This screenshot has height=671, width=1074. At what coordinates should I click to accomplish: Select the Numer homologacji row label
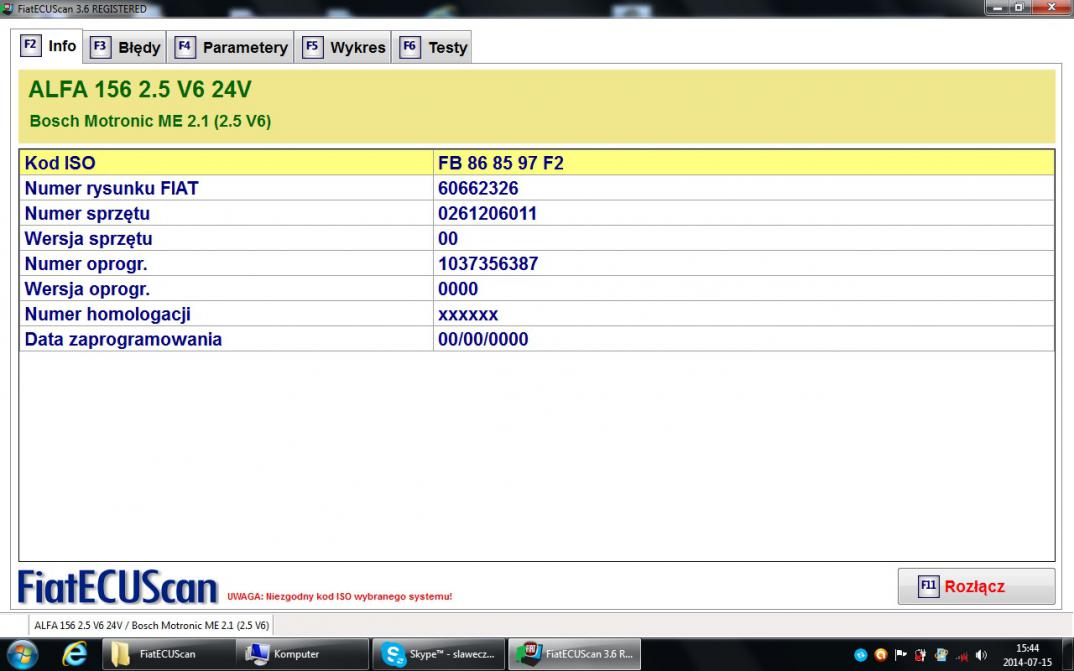click(x=226, y=314)
